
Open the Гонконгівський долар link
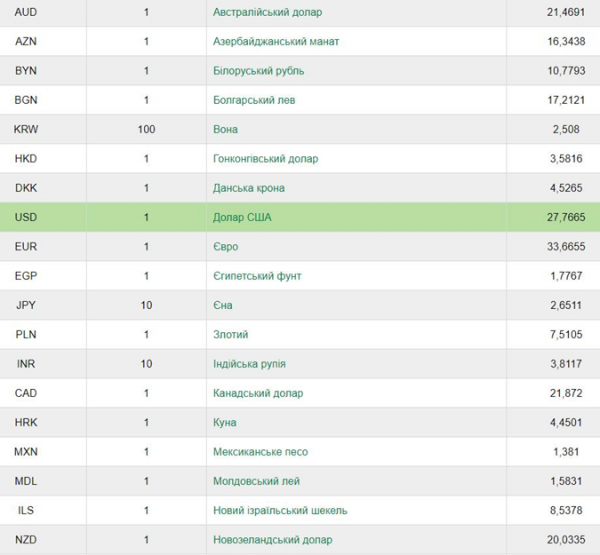[x=265, y=159]
